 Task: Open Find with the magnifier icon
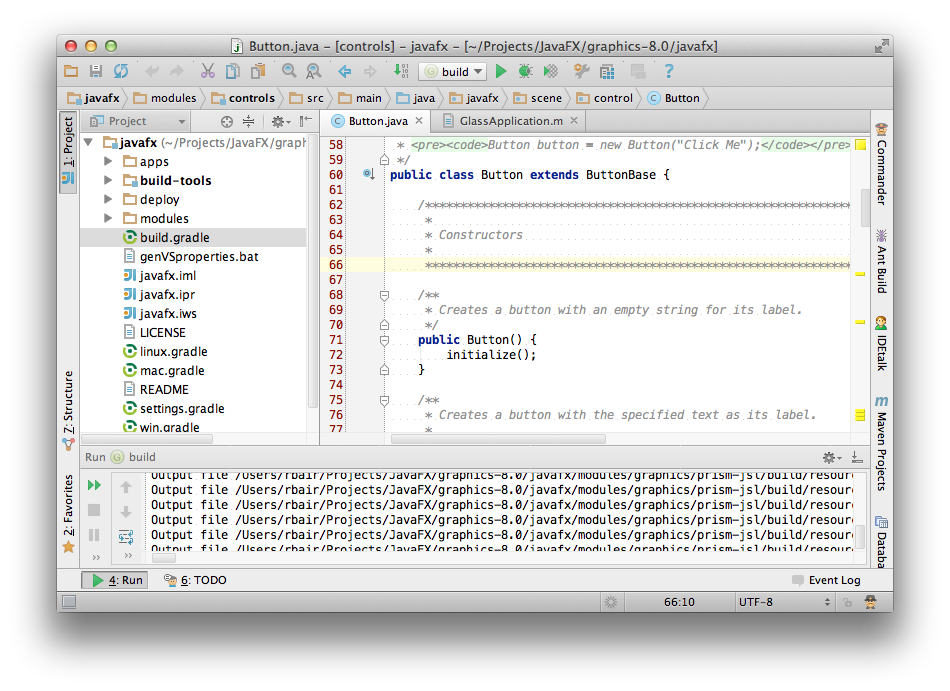point(289,71)
